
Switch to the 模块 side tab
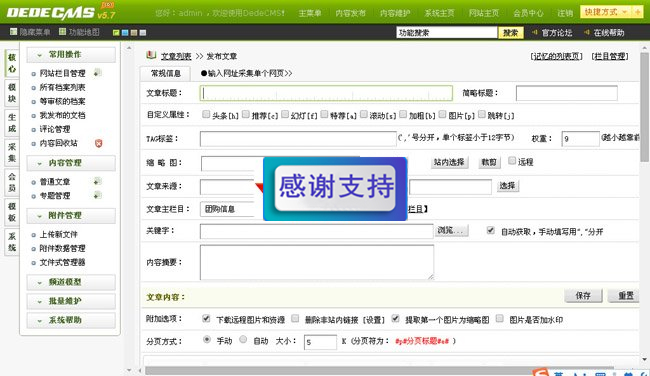(x=12, y=93)
